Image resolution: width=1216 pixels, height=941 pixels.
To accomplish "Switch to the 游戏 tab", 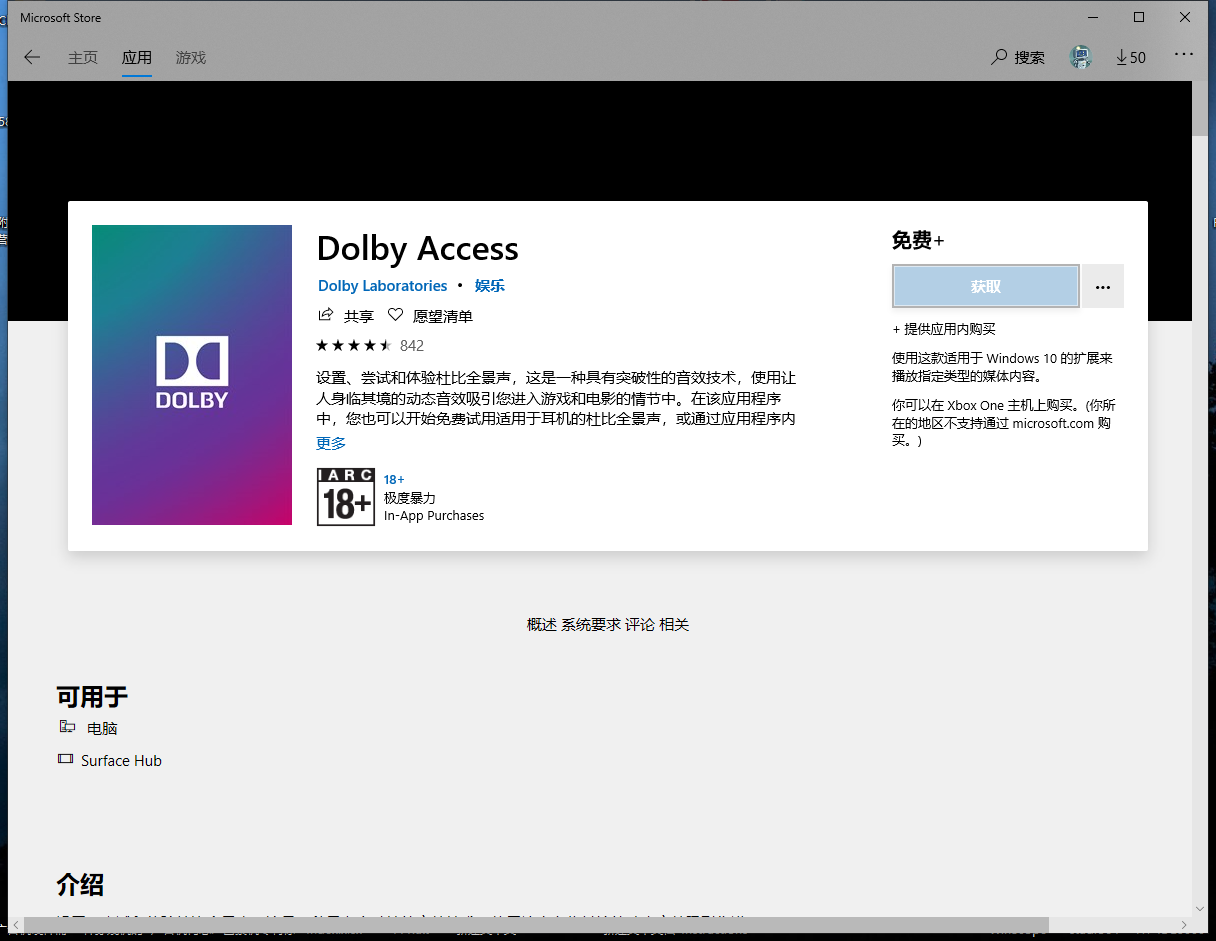I will tap(190, 57).
